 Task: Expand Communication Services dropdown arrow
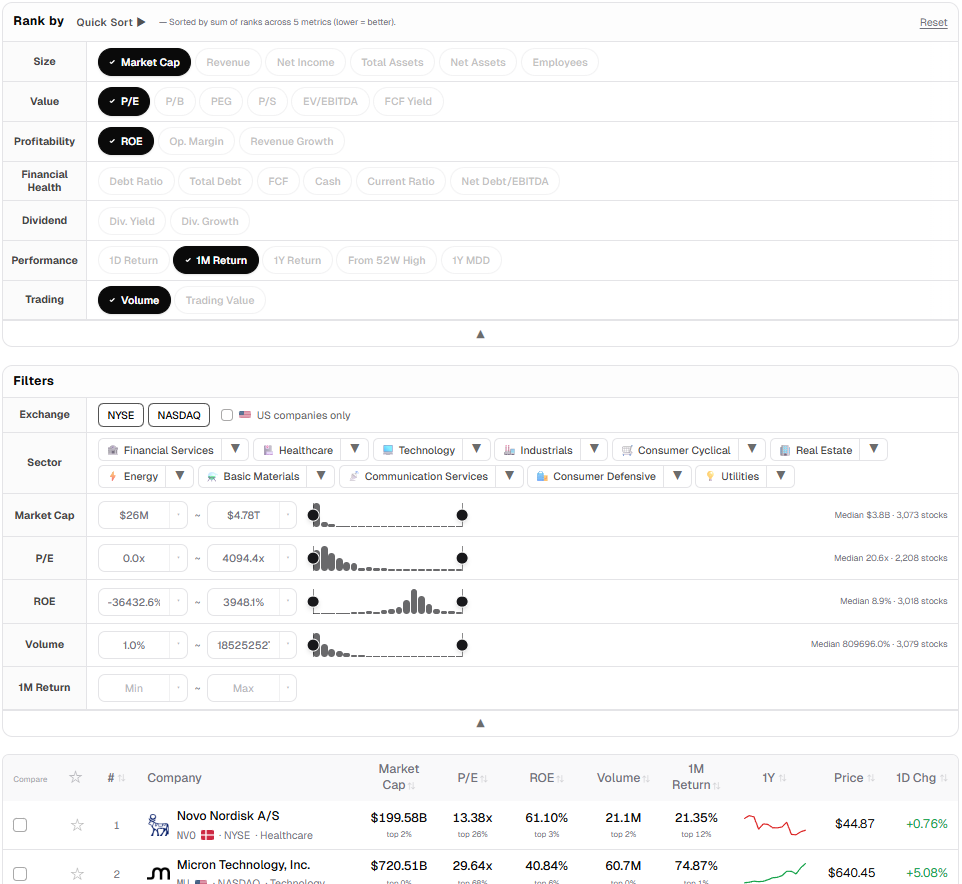point(509,476)
